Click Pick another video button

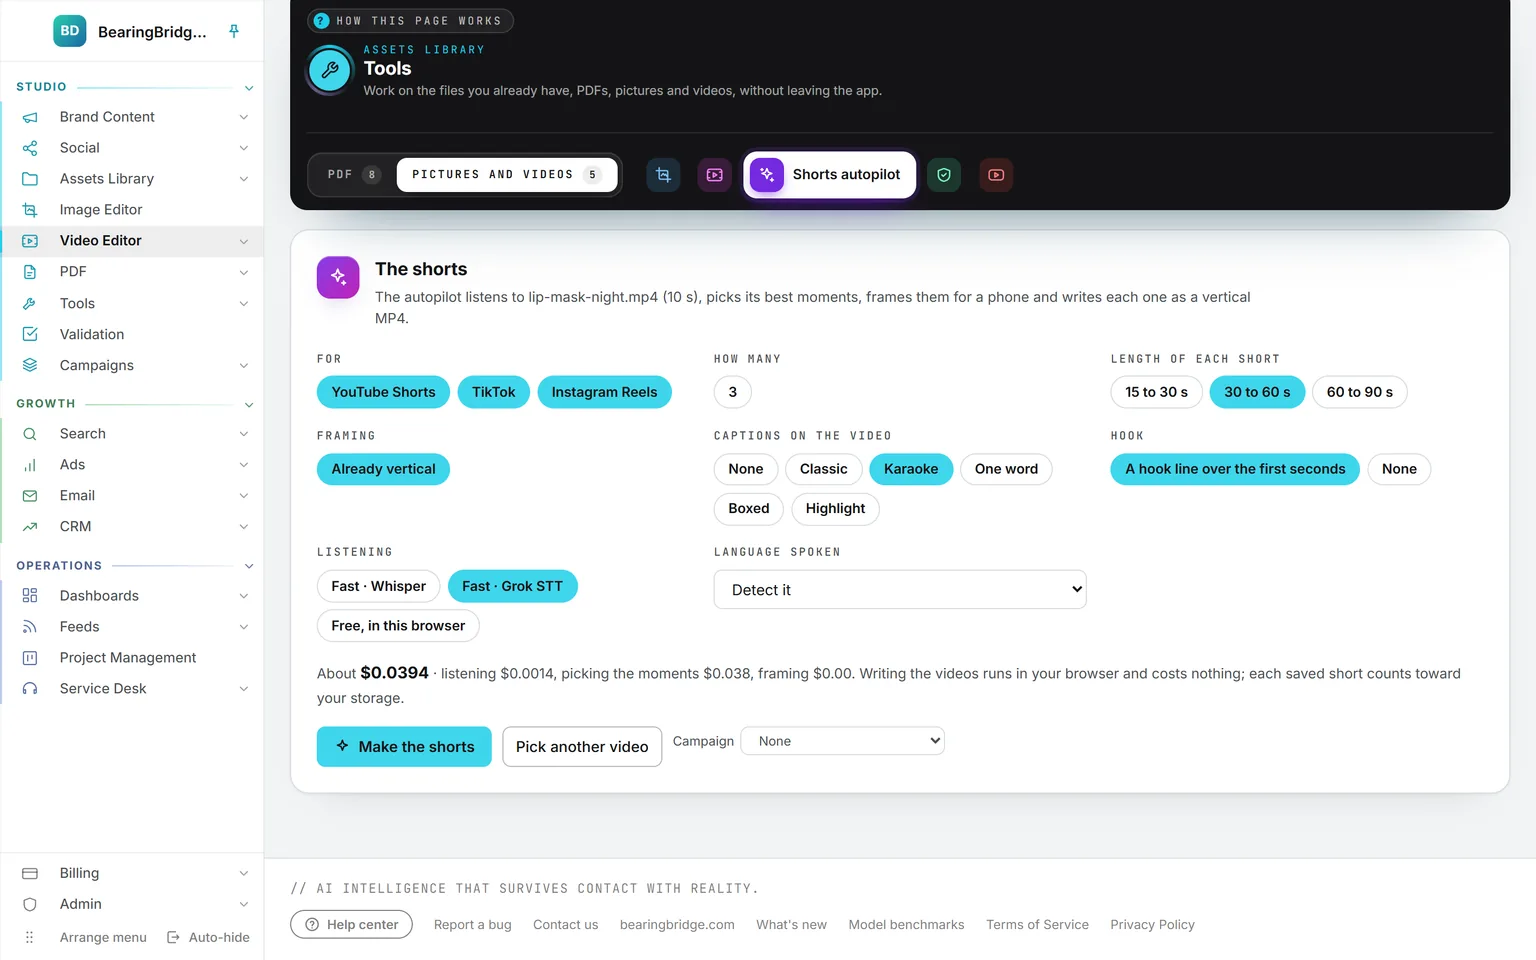582,747
